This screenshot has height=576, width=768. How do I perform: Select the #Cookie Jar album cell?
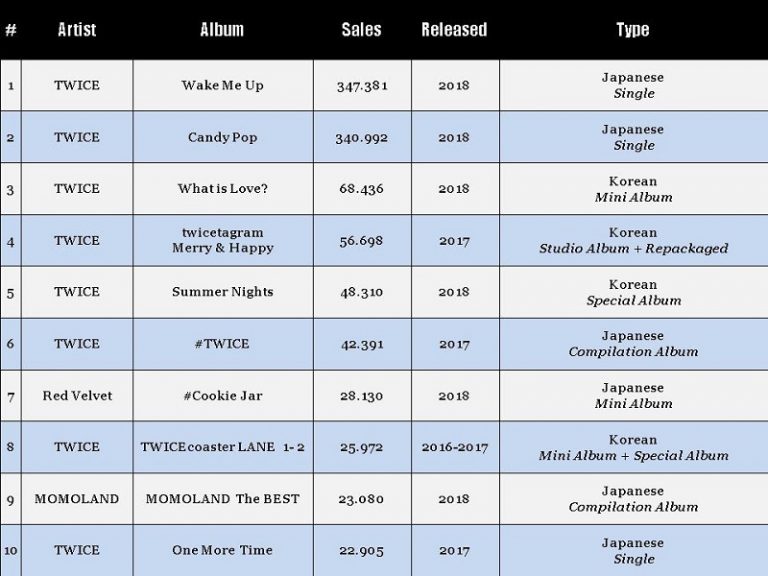(223, 396)
